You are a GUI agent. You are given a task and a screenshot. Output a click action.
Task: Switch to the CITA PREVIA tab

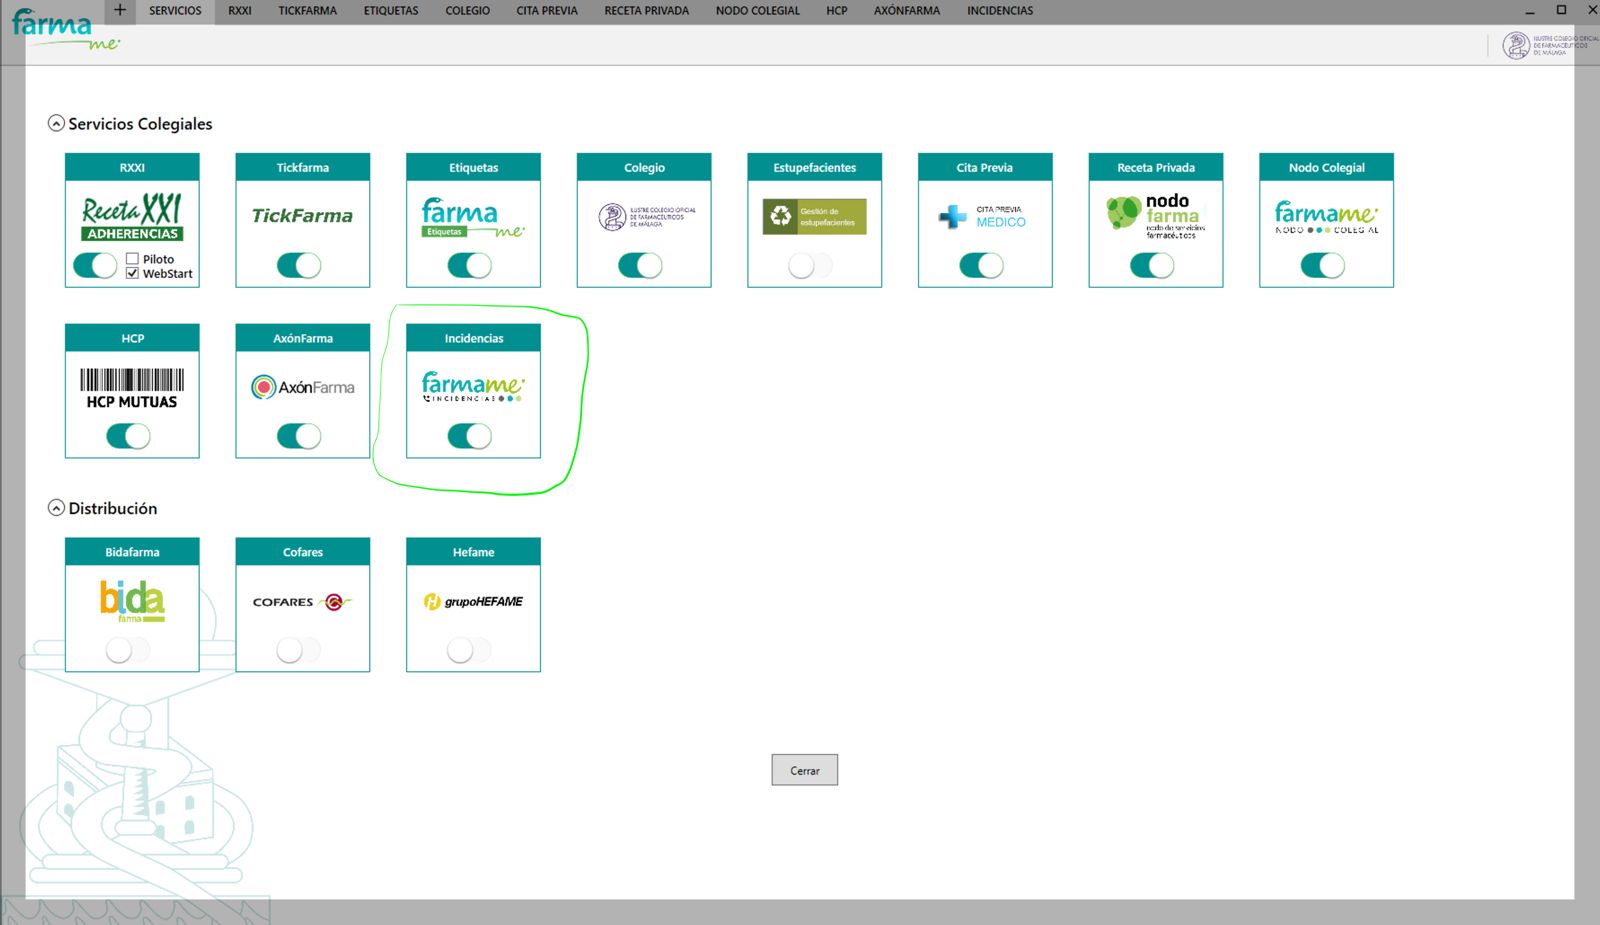click(x=547, y=11)
